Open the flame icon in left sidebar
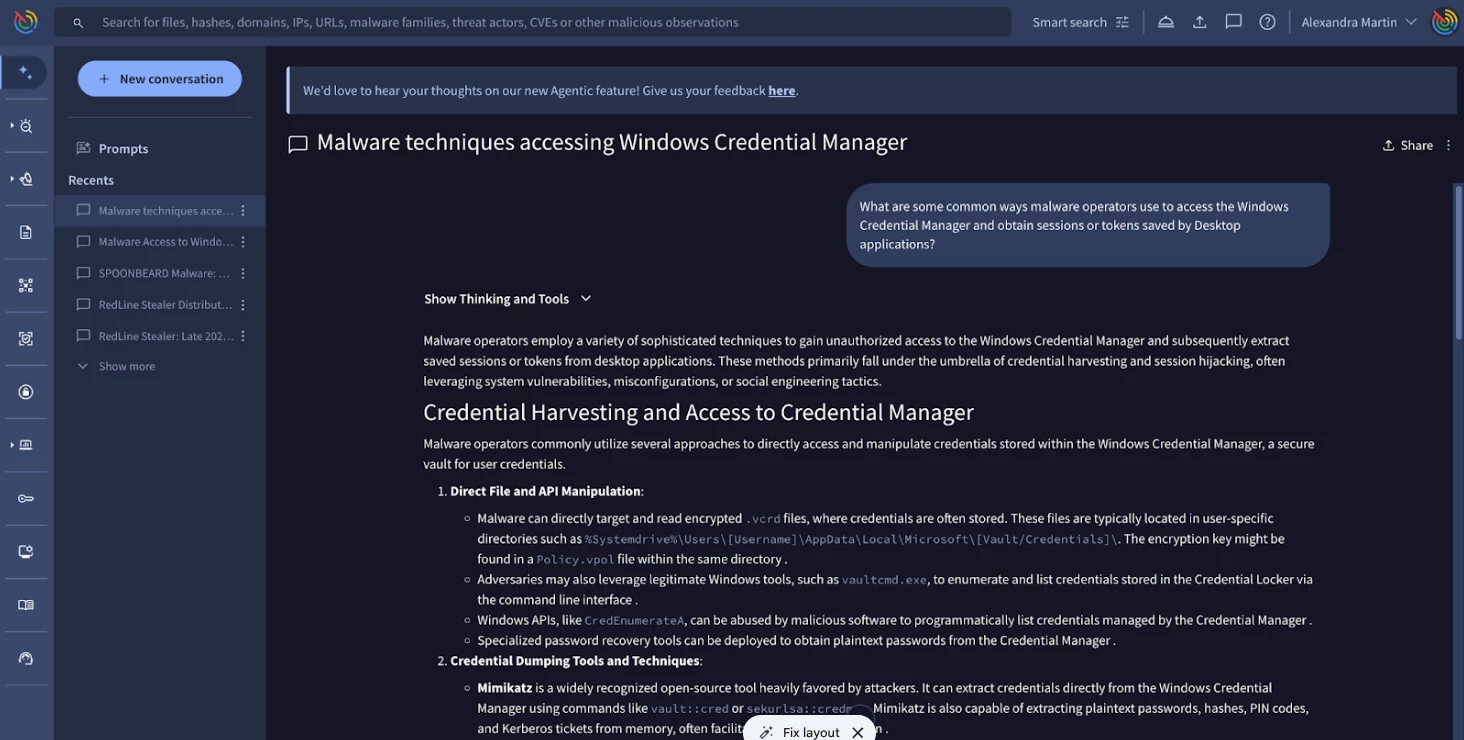Image resolution: width=1464 pixels, height=740 pixels. click(26, 179)
